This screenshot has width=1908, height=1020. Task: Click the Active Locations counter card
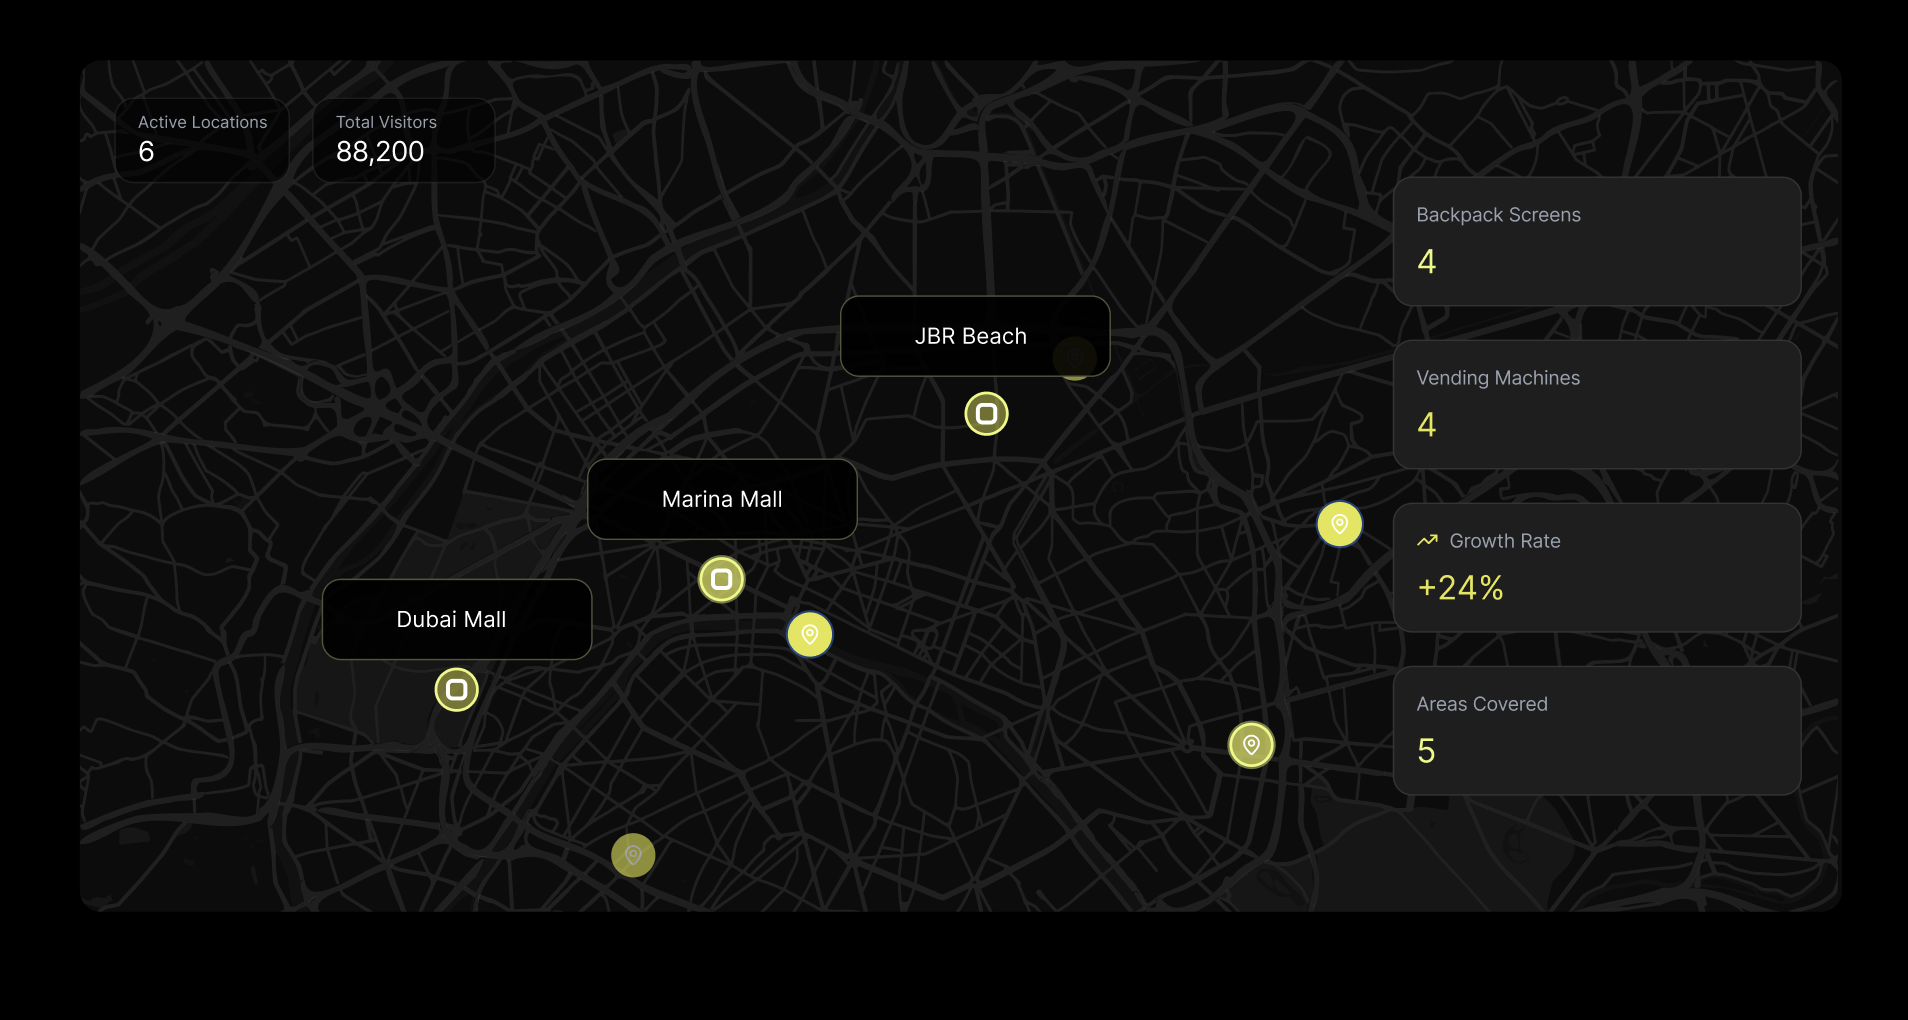click(202, 140)
